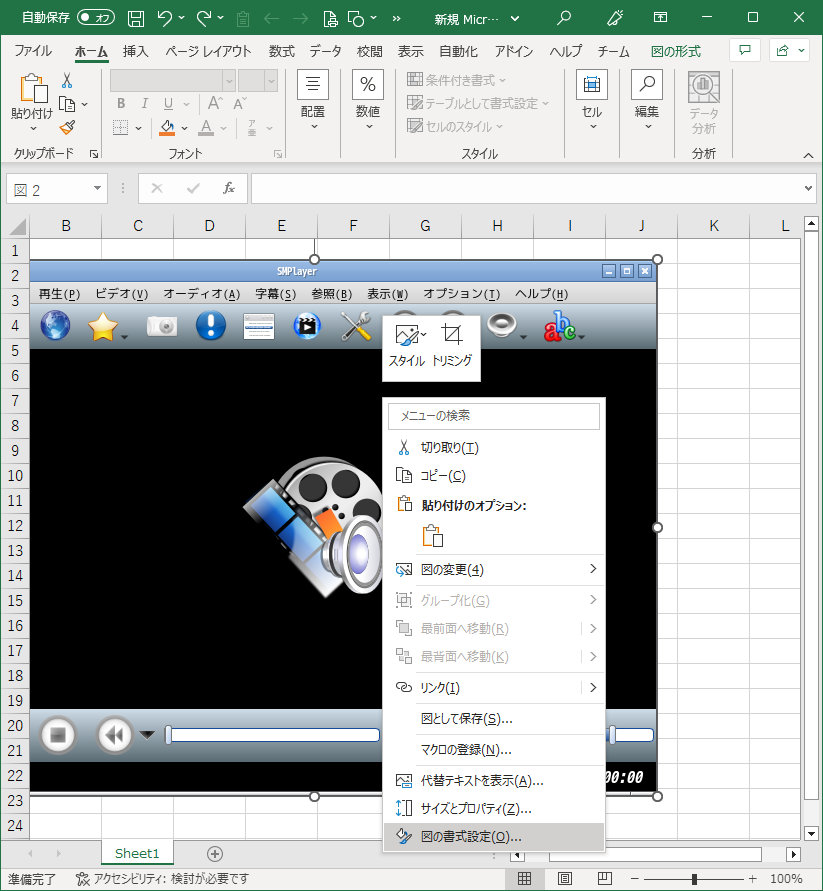Viewport: 823px width, 891px height.
Task: Choose 図の書式設定 in context menu
Action: pos(493,836)
